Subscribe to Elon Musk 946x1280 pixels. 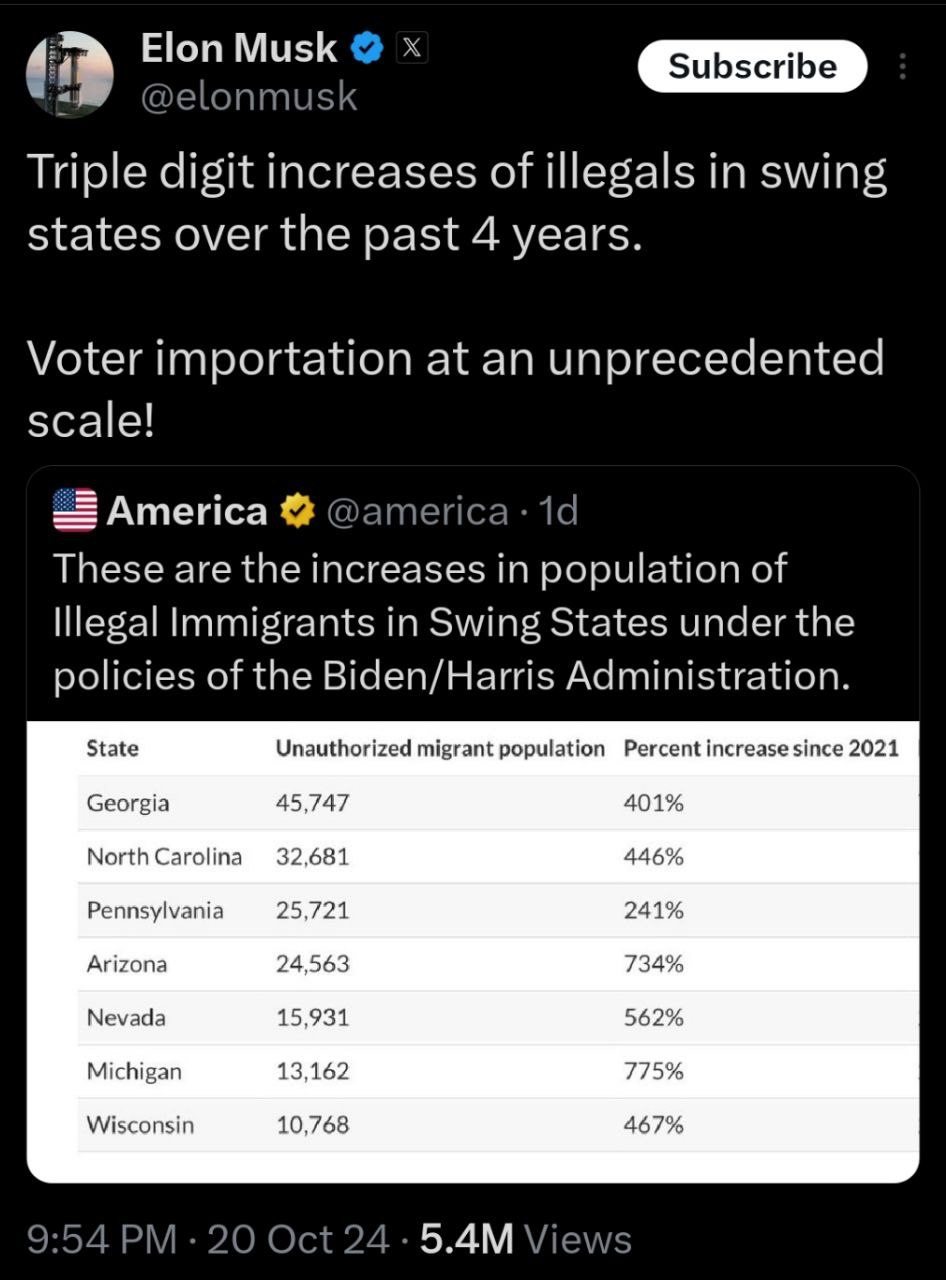752,66
